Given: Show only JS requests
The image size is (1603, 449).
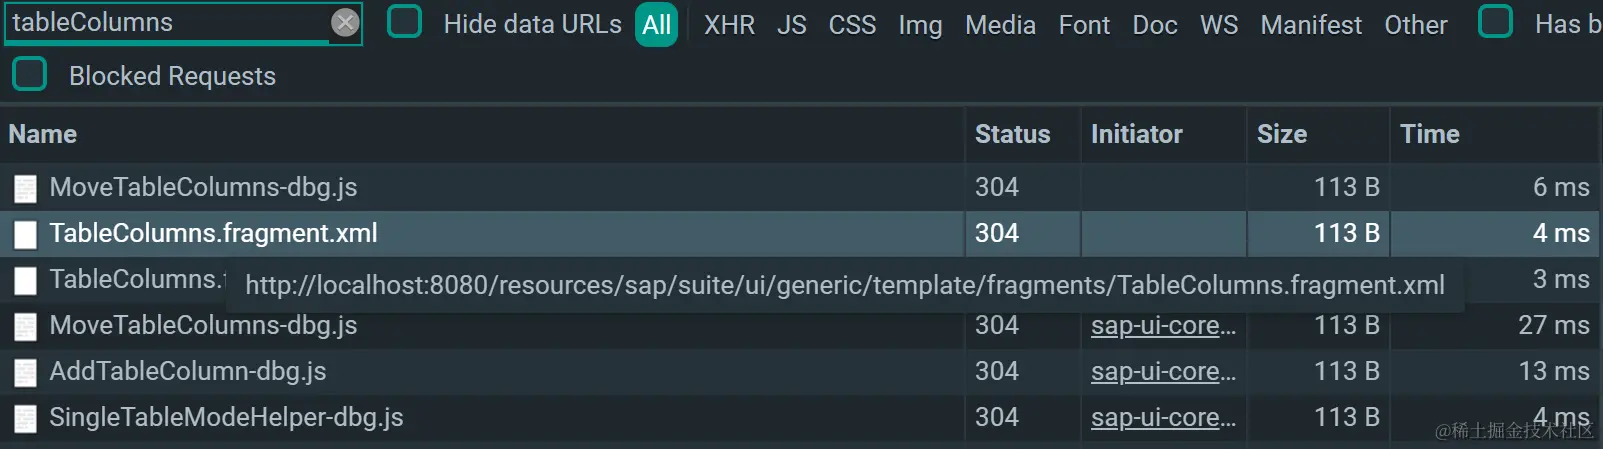Looking at the screenshot, I should pos(791,25).
